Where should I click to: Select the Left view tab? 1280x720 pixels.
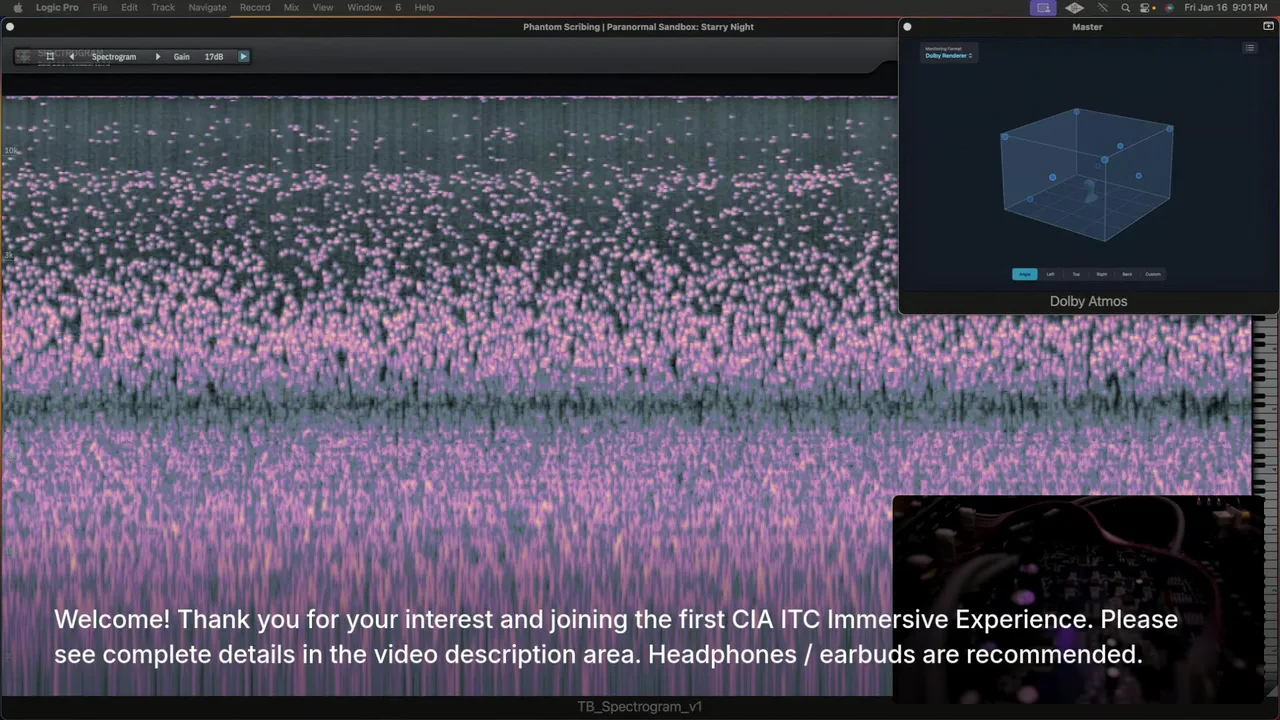pos(1050,274)
